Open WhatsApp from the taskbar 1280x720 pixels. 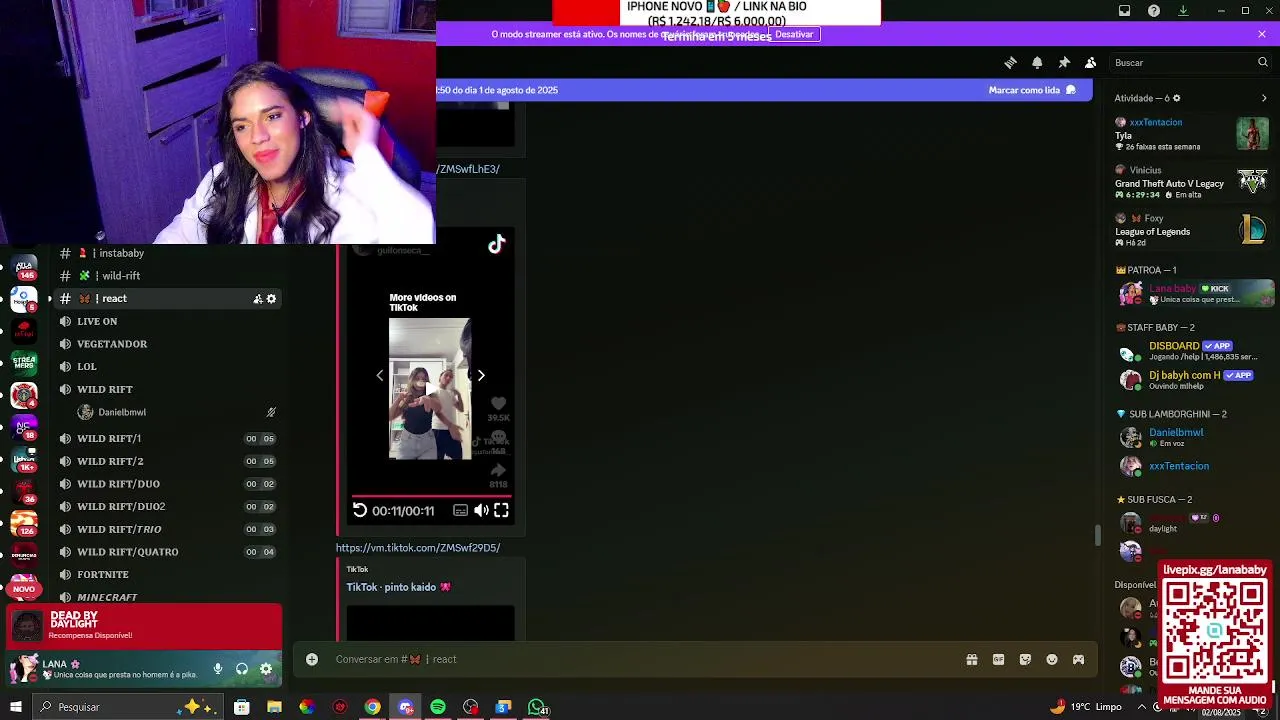(537, 707)
